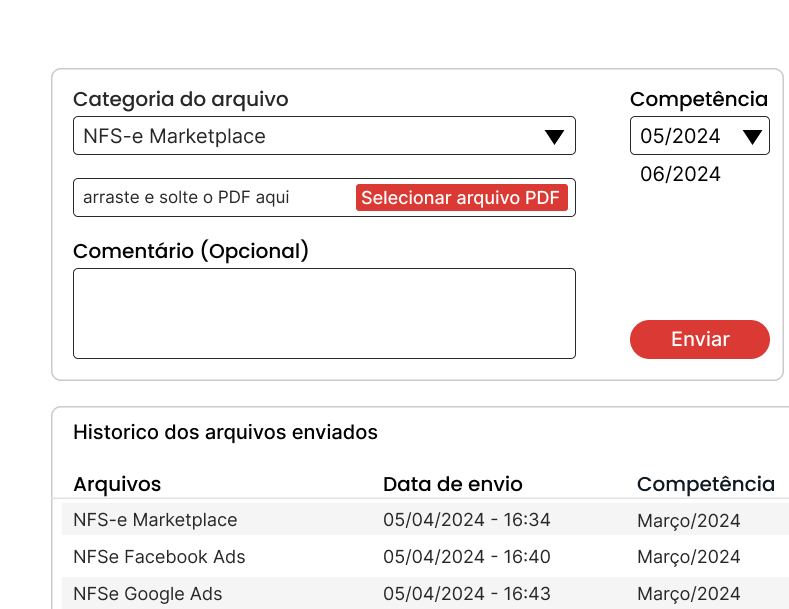The width and height of the screenshot is (789, 609).
Task: Click the Enviar button
Action: [699, 339]
